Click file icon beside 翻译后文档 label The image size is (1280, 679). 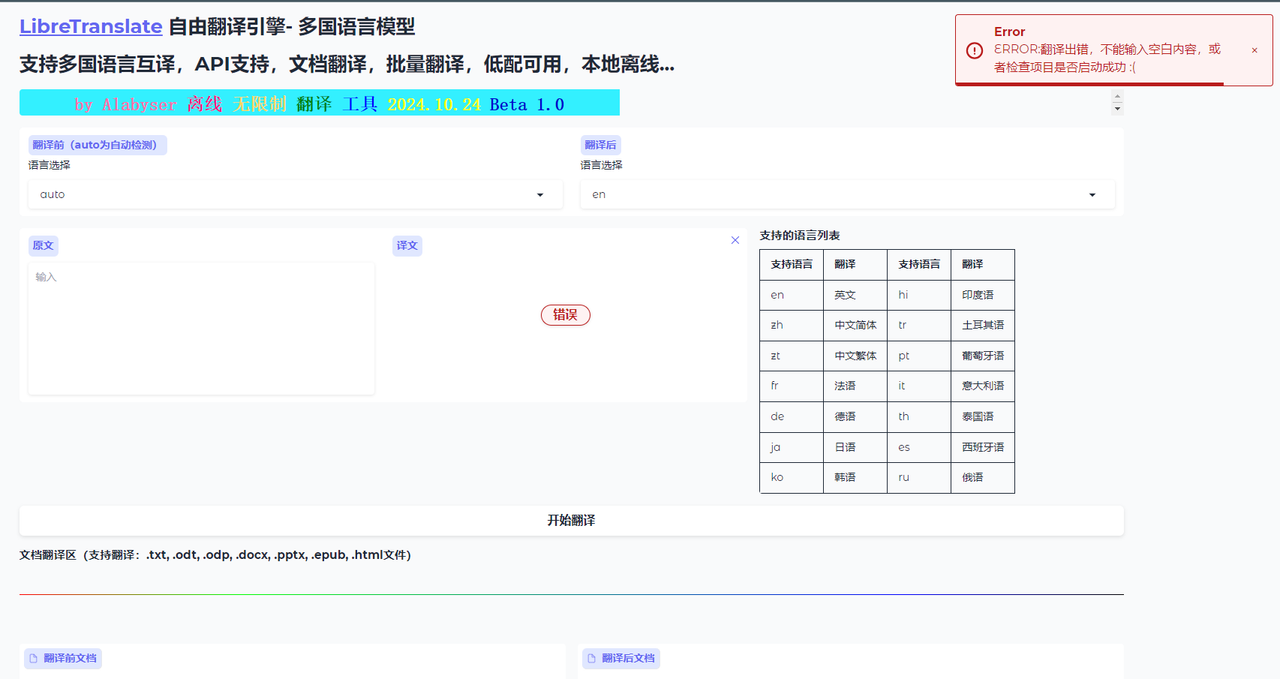592,658
